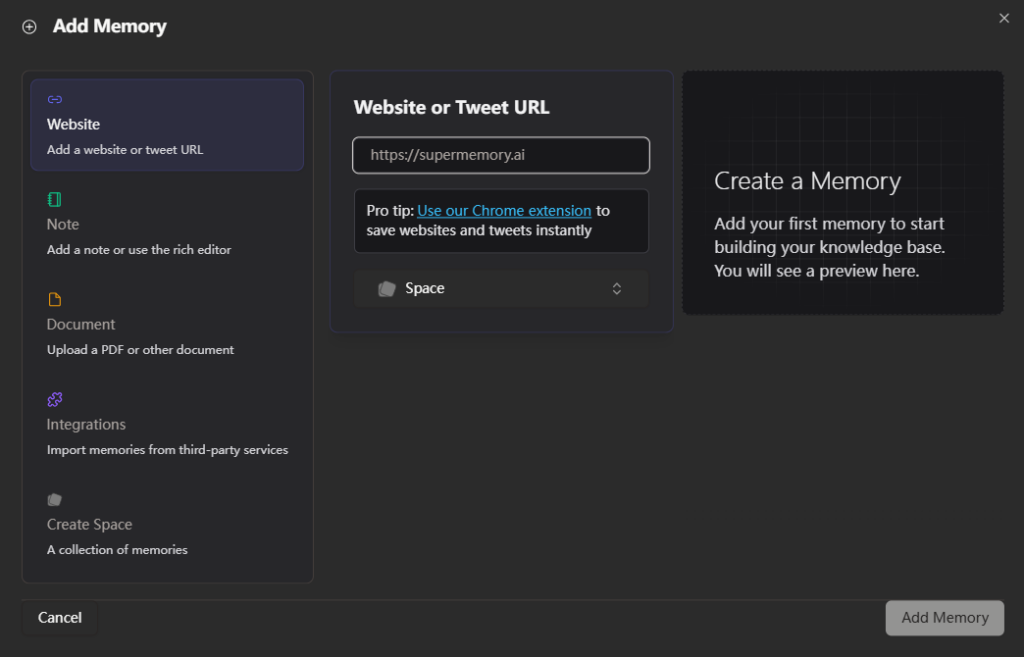
Task: Click the link icon above Website
Action: (55, 100)
